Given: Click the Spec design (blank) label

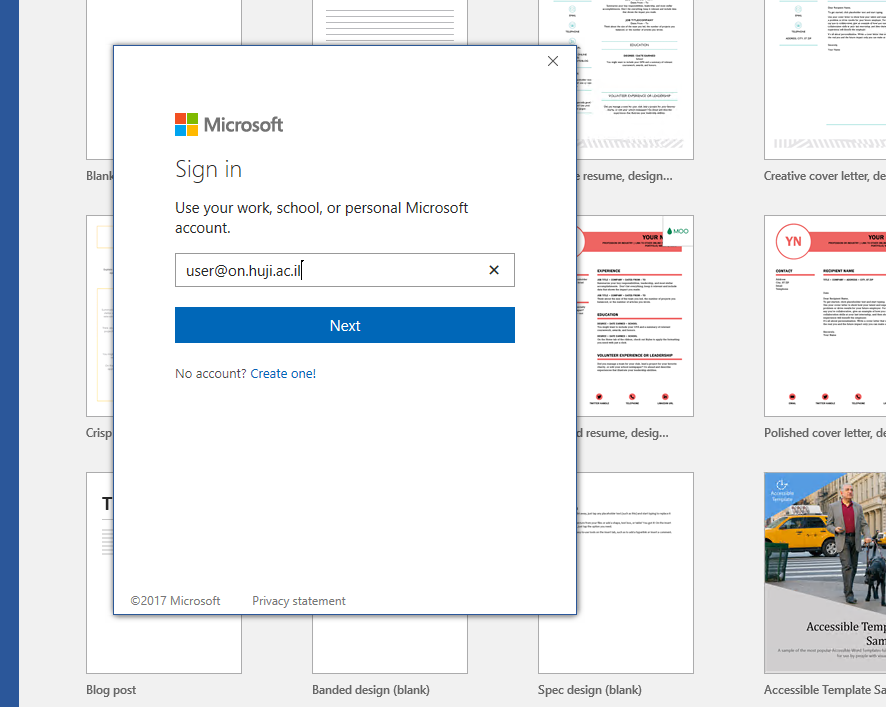Looking at the screenshot, I should click(589, 690).
